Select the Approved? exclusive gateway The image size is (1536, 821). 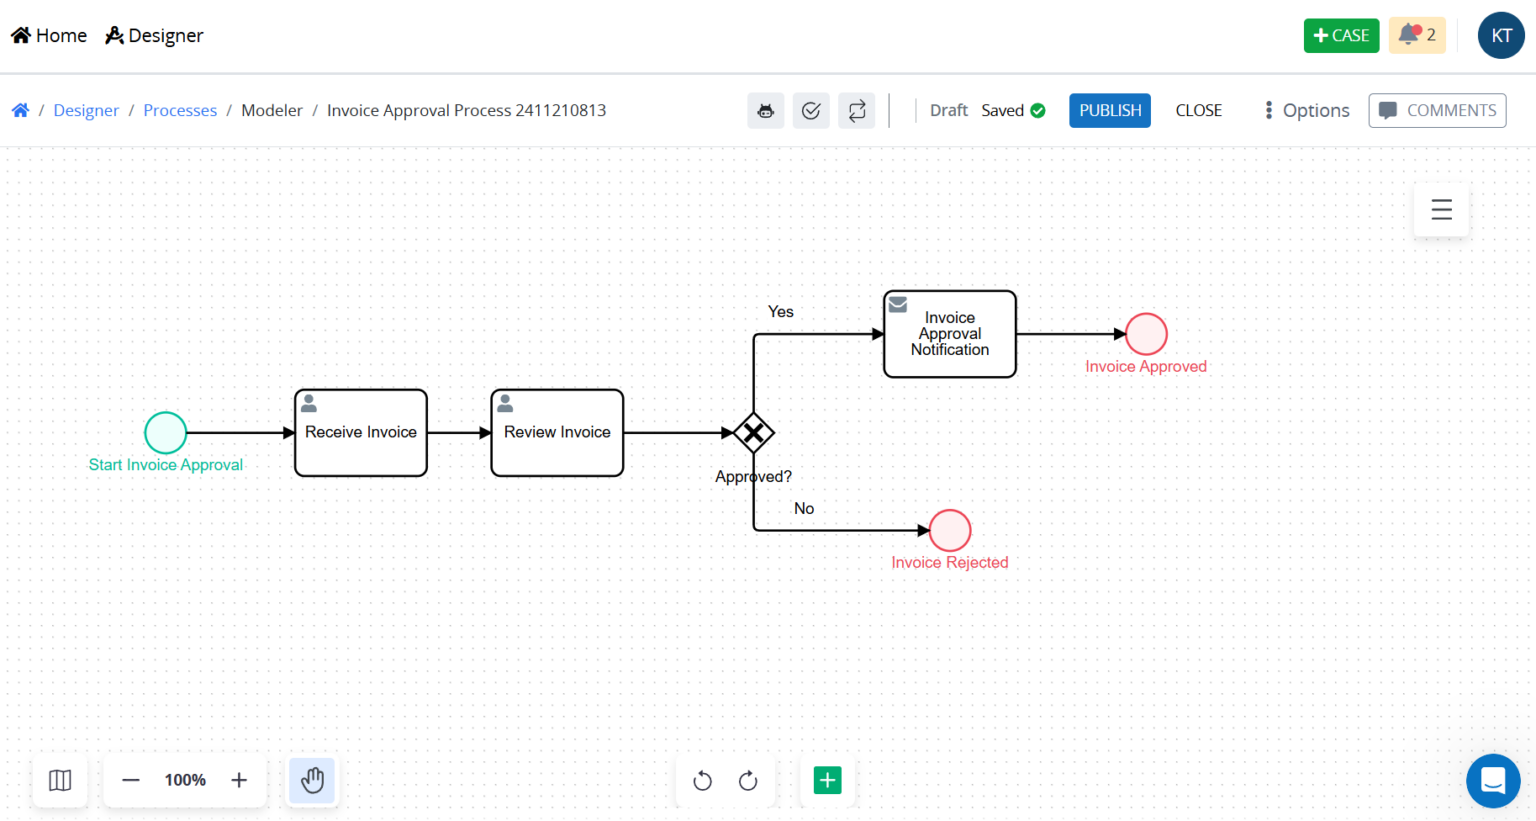[x=753, y=433]
